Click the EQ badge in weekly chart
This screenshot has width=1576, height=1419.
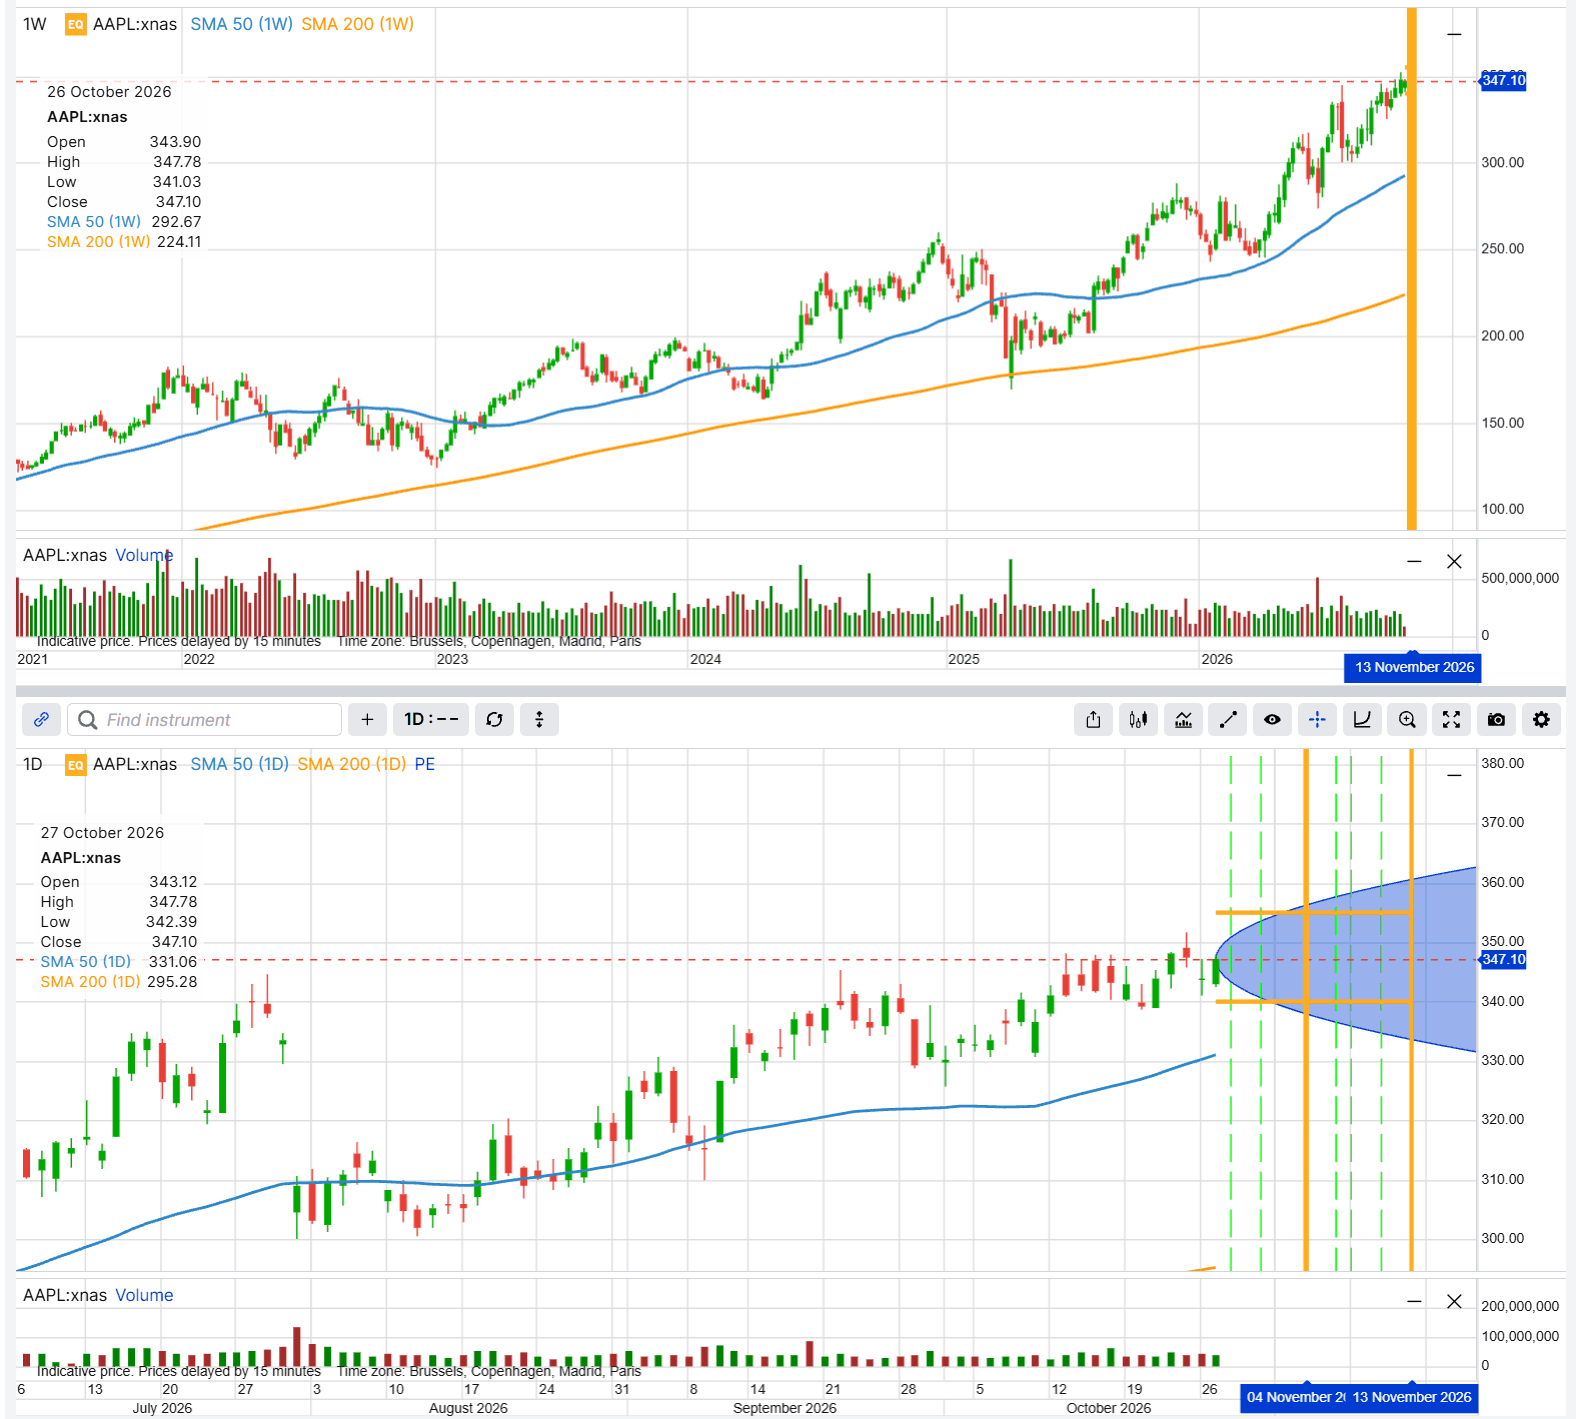point(76,24)
